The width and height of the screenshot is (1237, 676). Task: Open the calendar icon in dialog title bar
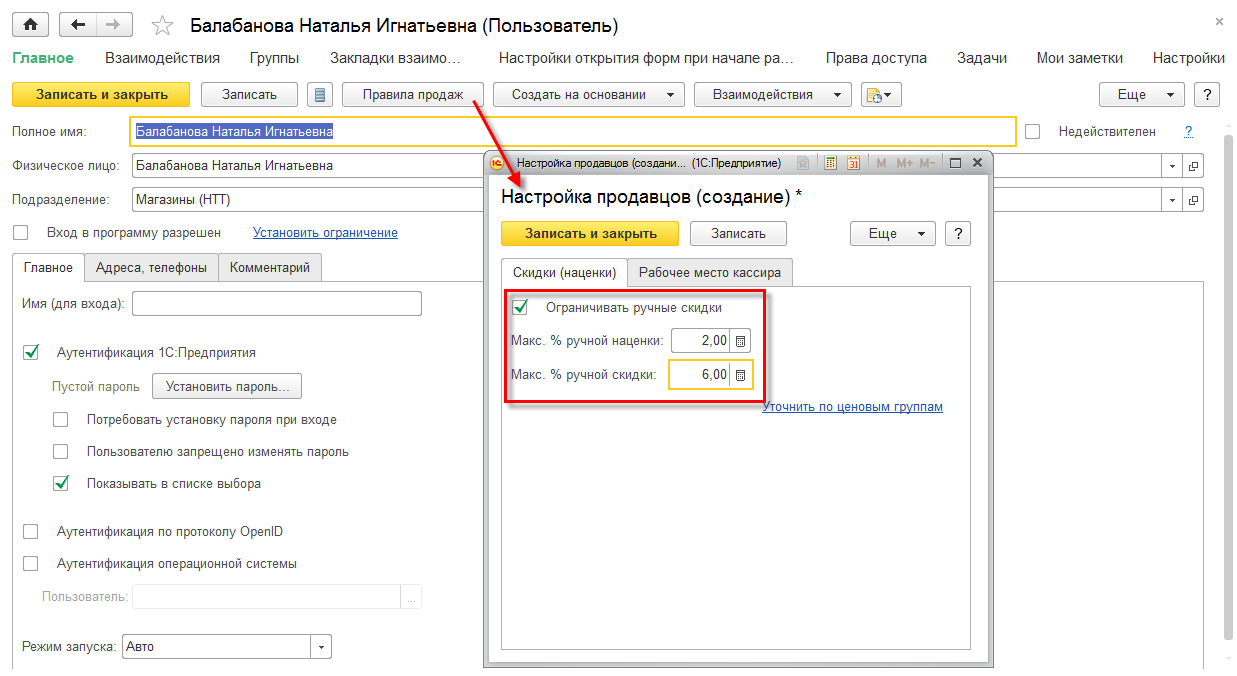(x=853, y=163)
